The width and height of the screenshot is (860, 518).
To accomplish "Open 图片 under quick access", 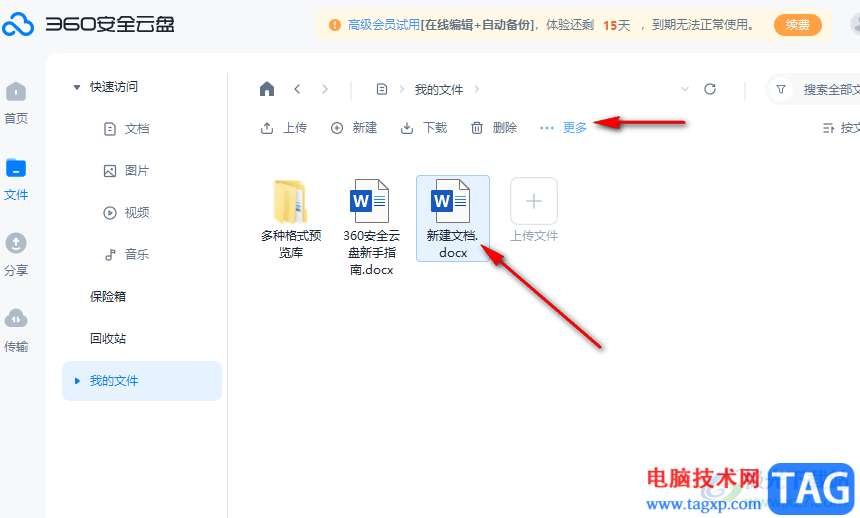I will (x=127, y=171).
